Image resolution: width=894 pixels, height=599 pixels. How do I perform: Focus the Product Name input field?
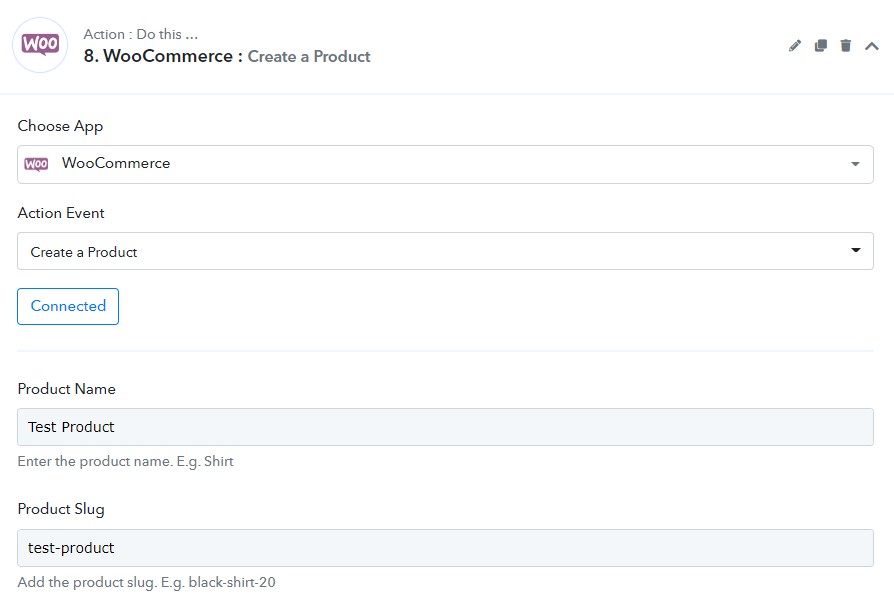(x=445, y=427)
